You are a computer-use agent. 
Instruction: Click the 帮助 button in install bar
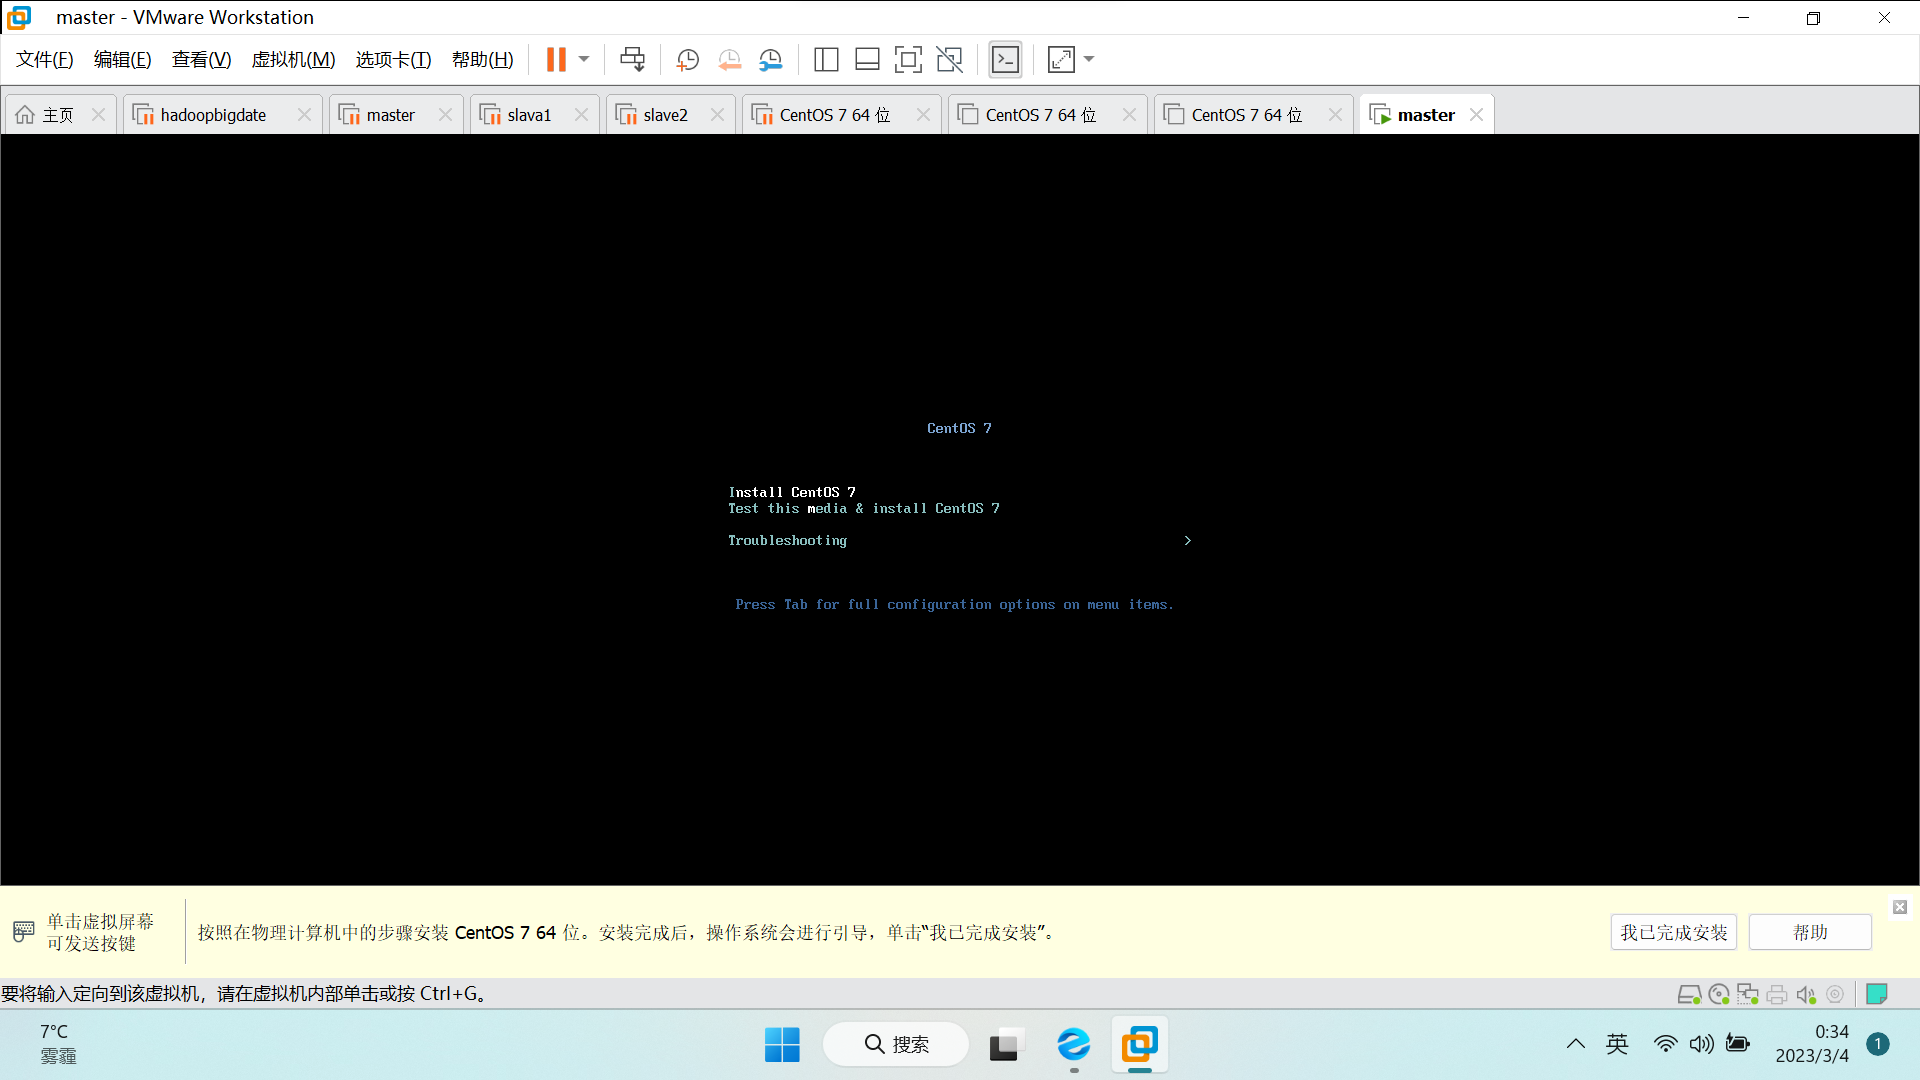[1810, 932]
